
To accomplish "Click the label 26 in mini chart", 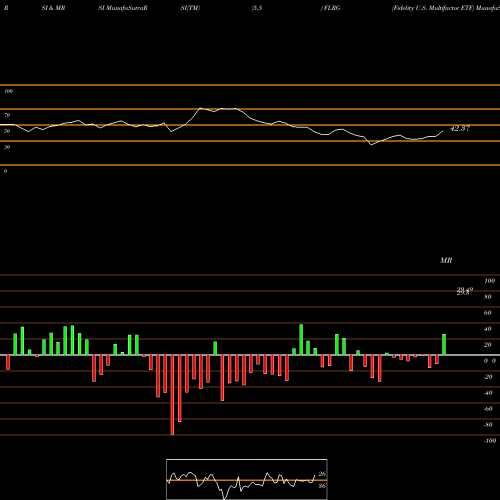I will (x=322, y=474).
